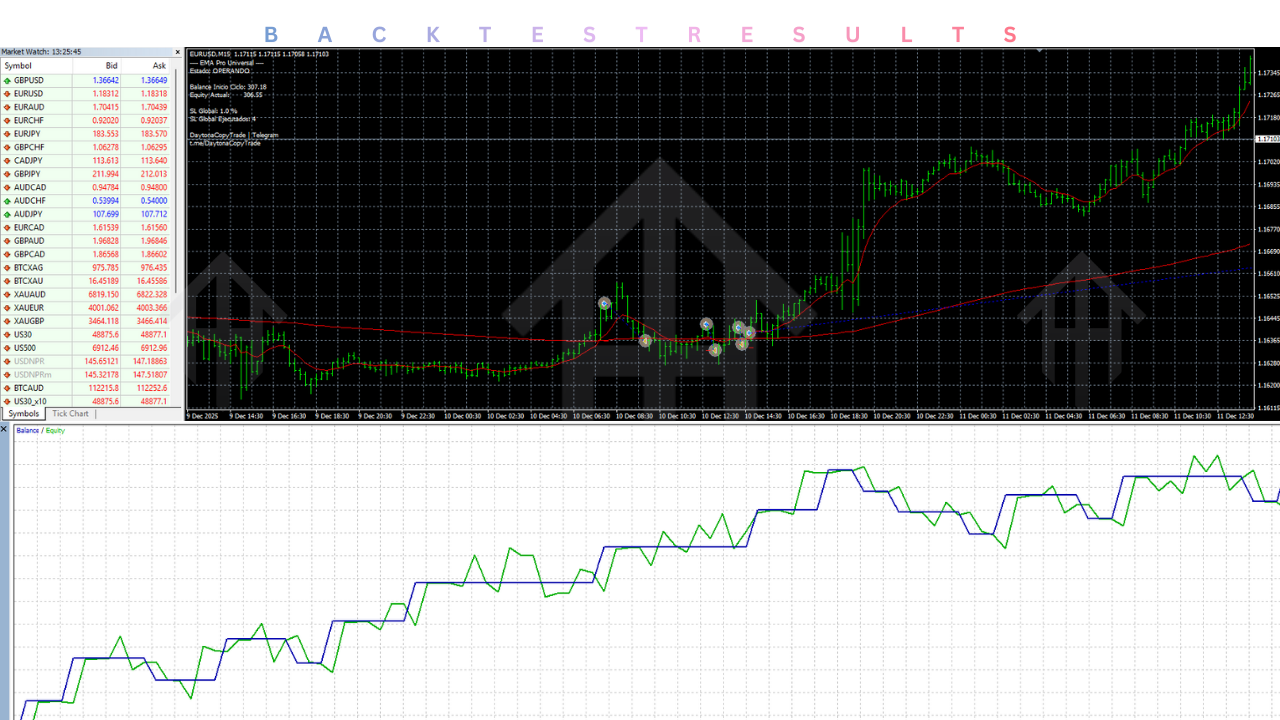This screenshot has height=720, width=1280.
Task: Click the red arrow icon beside EURJPY
Action: click(x=6, y=133)
